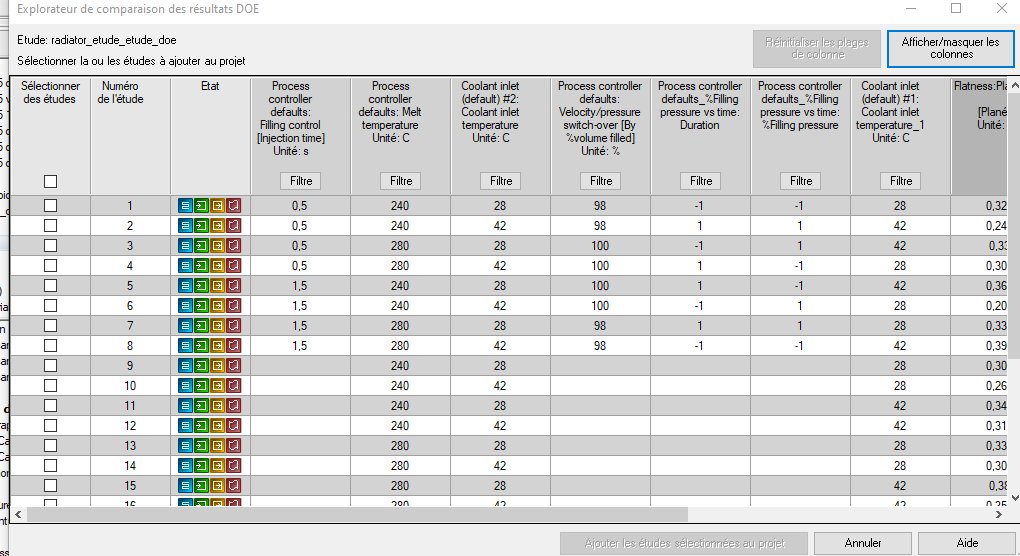Open help with the Aide button
The height and width of the screenshot is (556, 1020).
[967, 543]
